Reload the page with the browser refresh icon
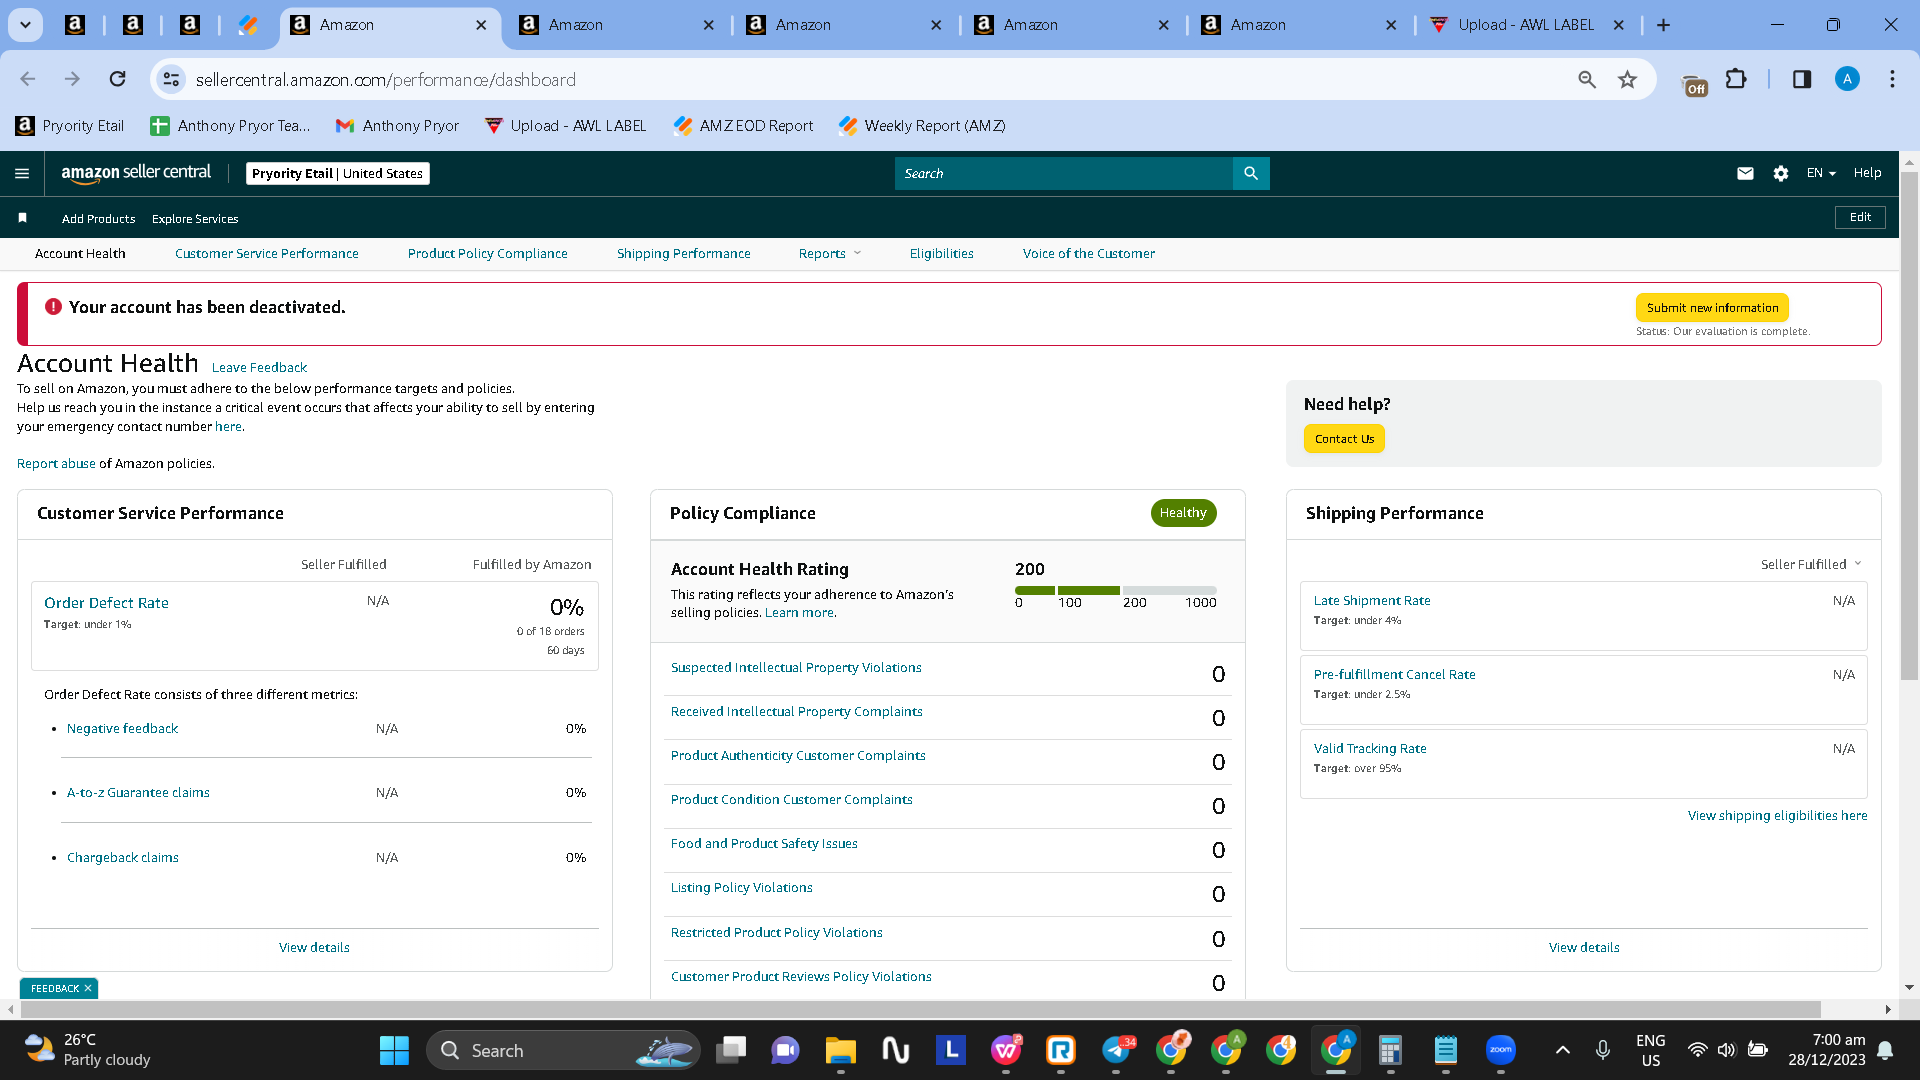 click(x=117, y=79)
